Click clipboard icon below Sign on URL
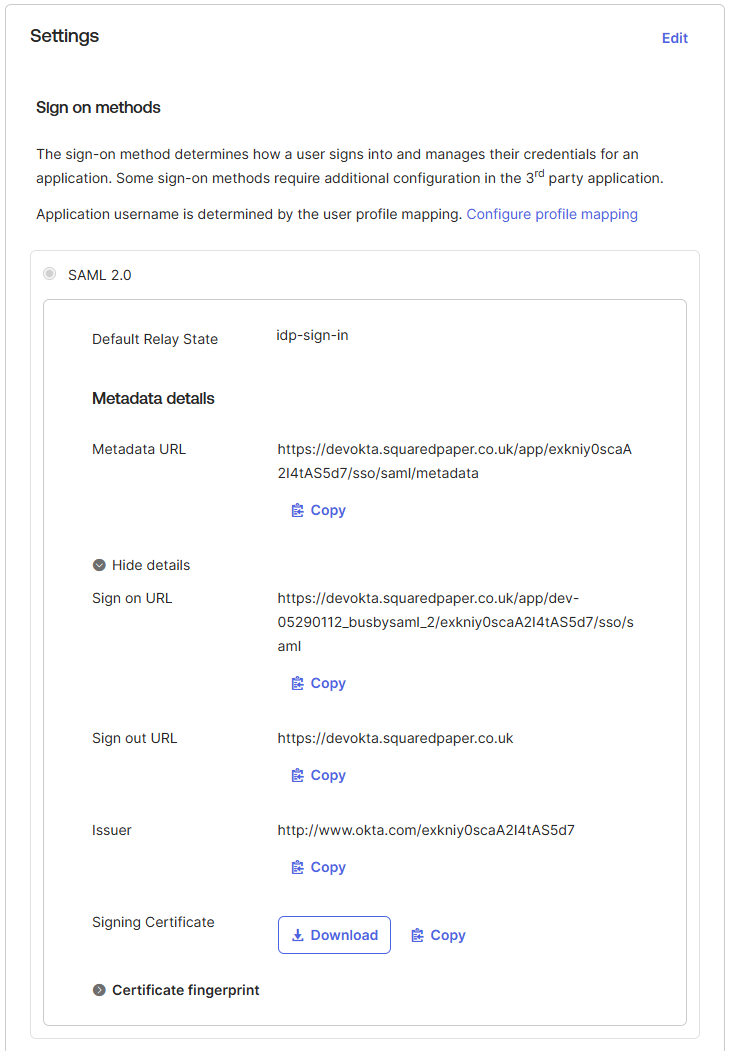 point(298,683)
